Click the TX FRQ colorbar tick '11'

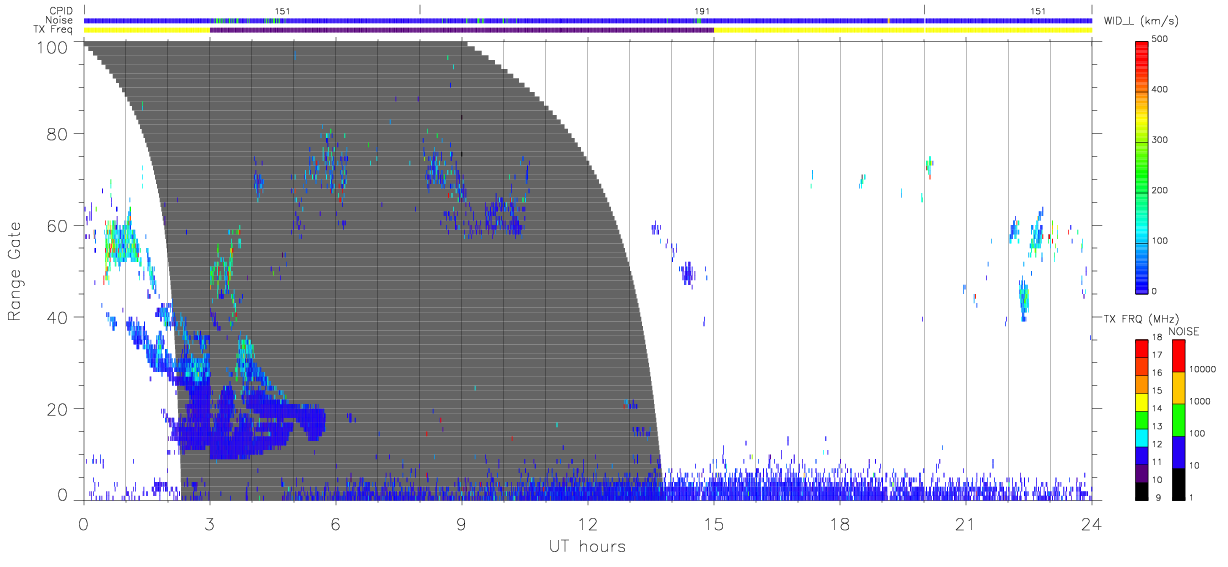click(1156, 463)
